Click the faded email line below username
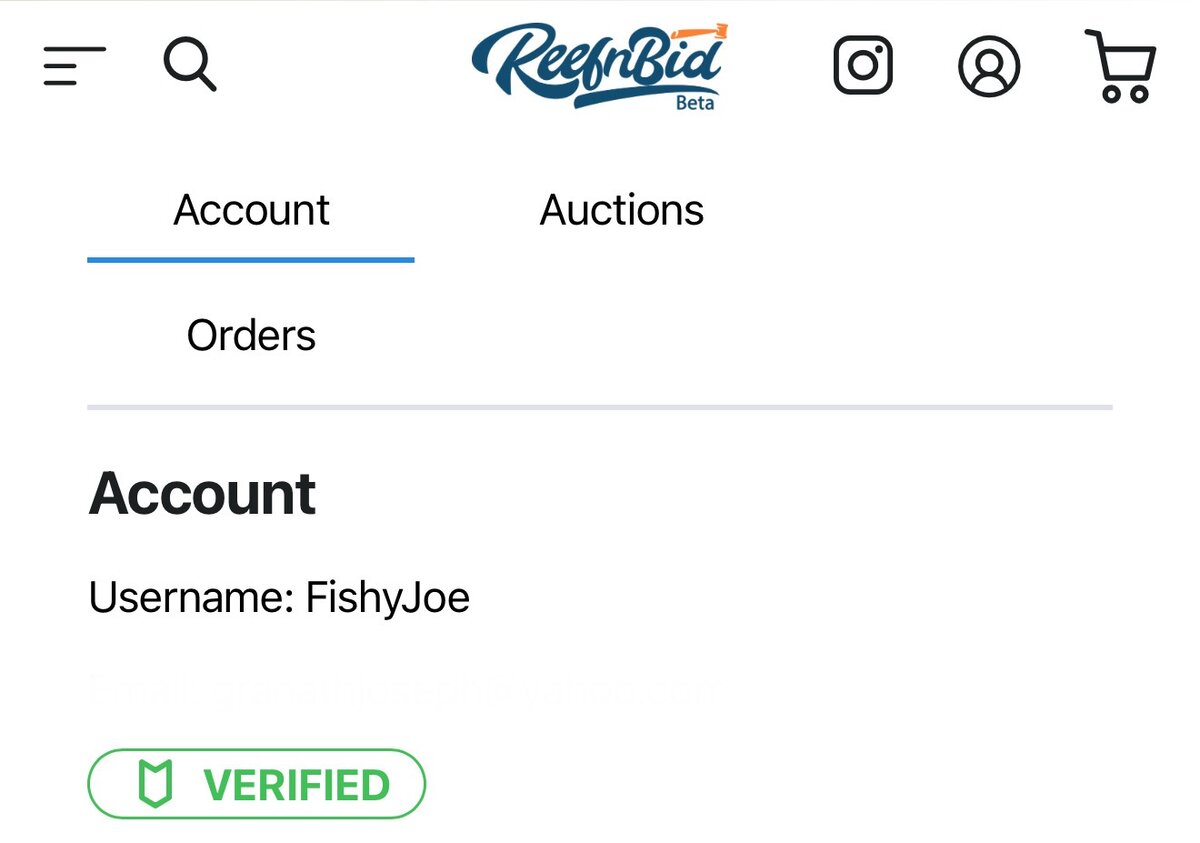Image resolution: width=1200 pixels, height=843 pixels. click(x=405, y=690)
